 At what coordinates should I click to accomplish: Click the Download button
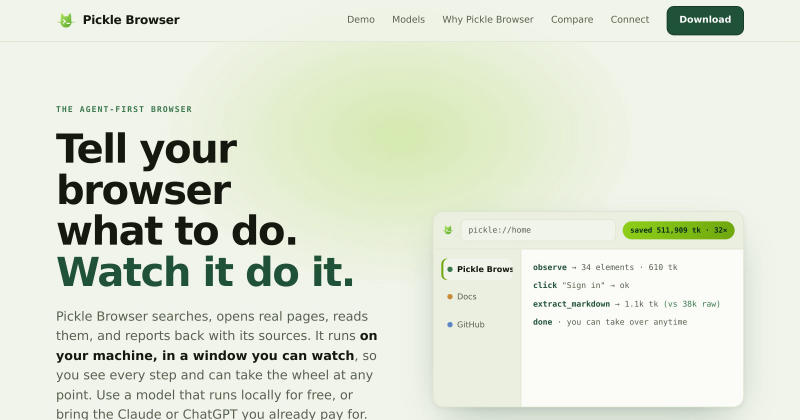tap(705, 20)
